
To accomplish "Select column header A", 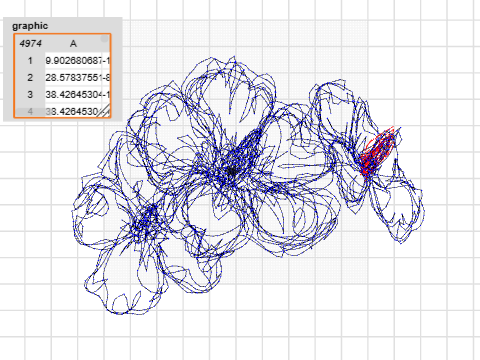I will [73, 43].
